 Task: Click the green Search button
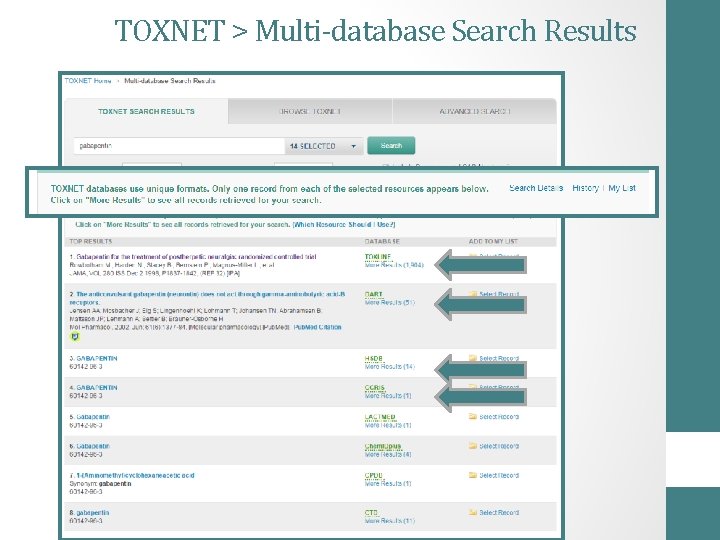(x=391, y=146)
